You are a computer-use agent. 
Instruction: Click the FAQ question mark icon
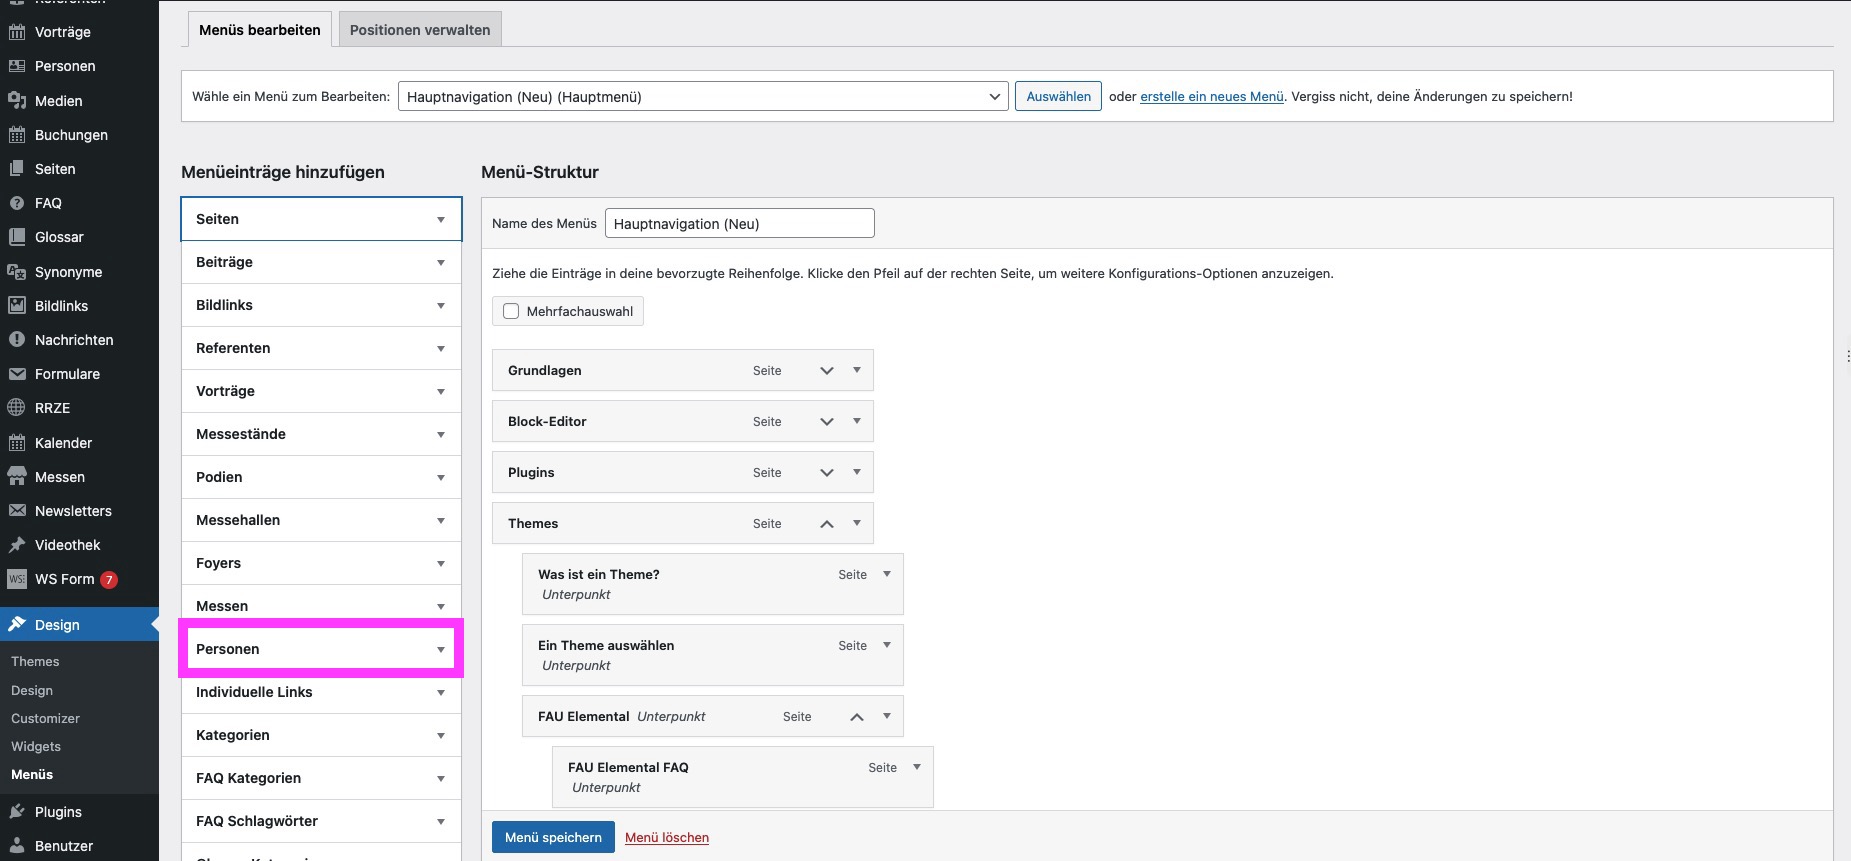point(17,203)
